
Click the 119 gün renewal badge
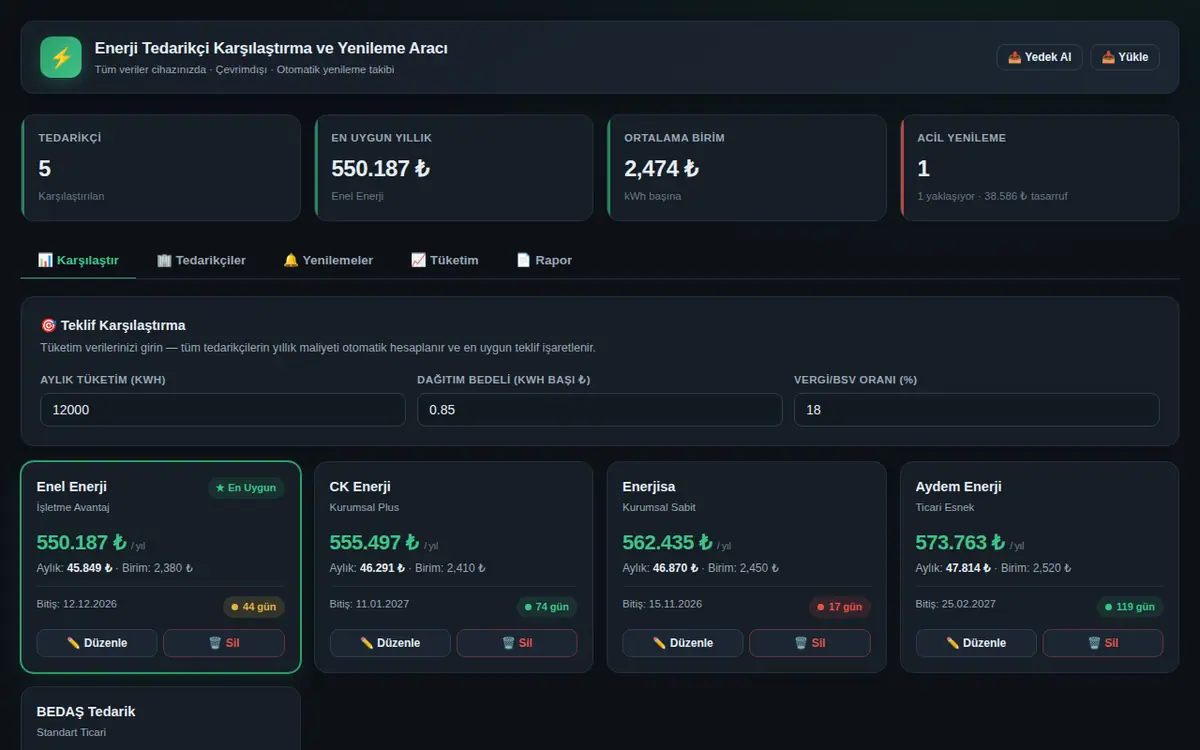(1130, 607)
